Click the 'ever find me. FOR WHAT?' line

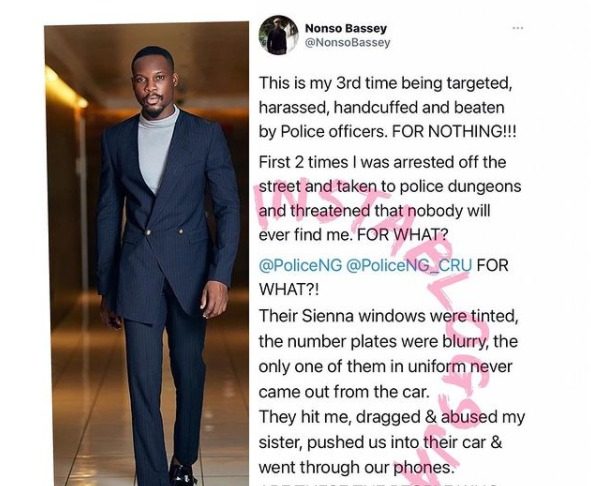click(x=353, y=235)
